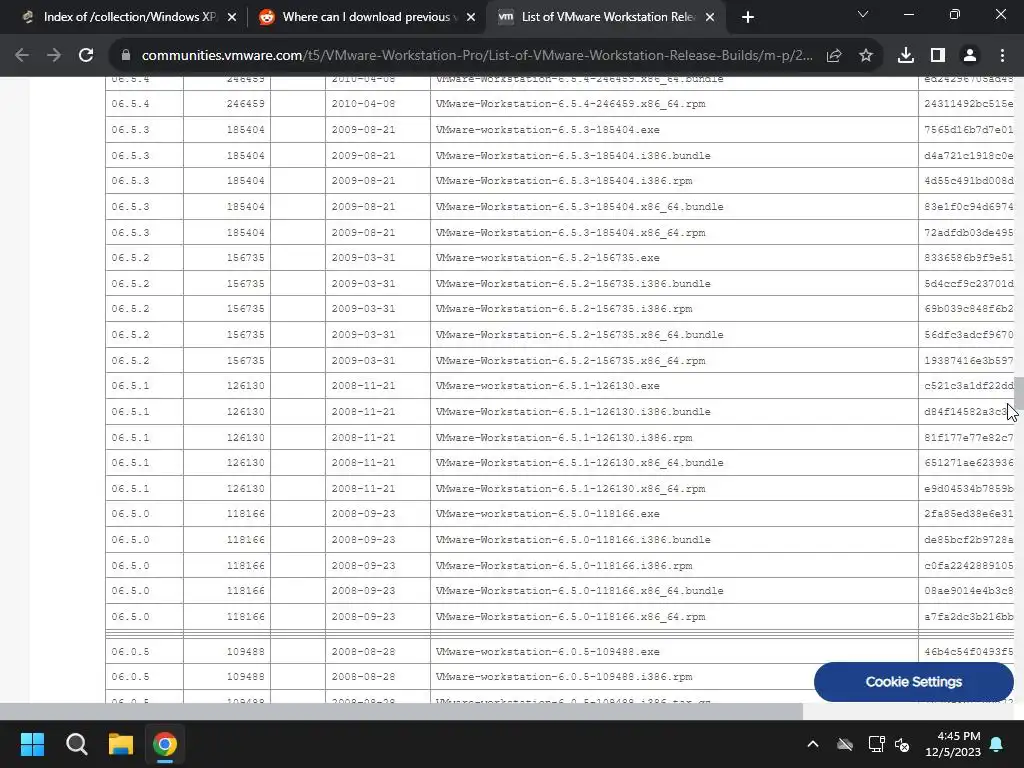Select VMware-Workstation-6.5.3-185404.x86_64.bundle text
Screen dimensions: 1024x768
click(579, 207)
